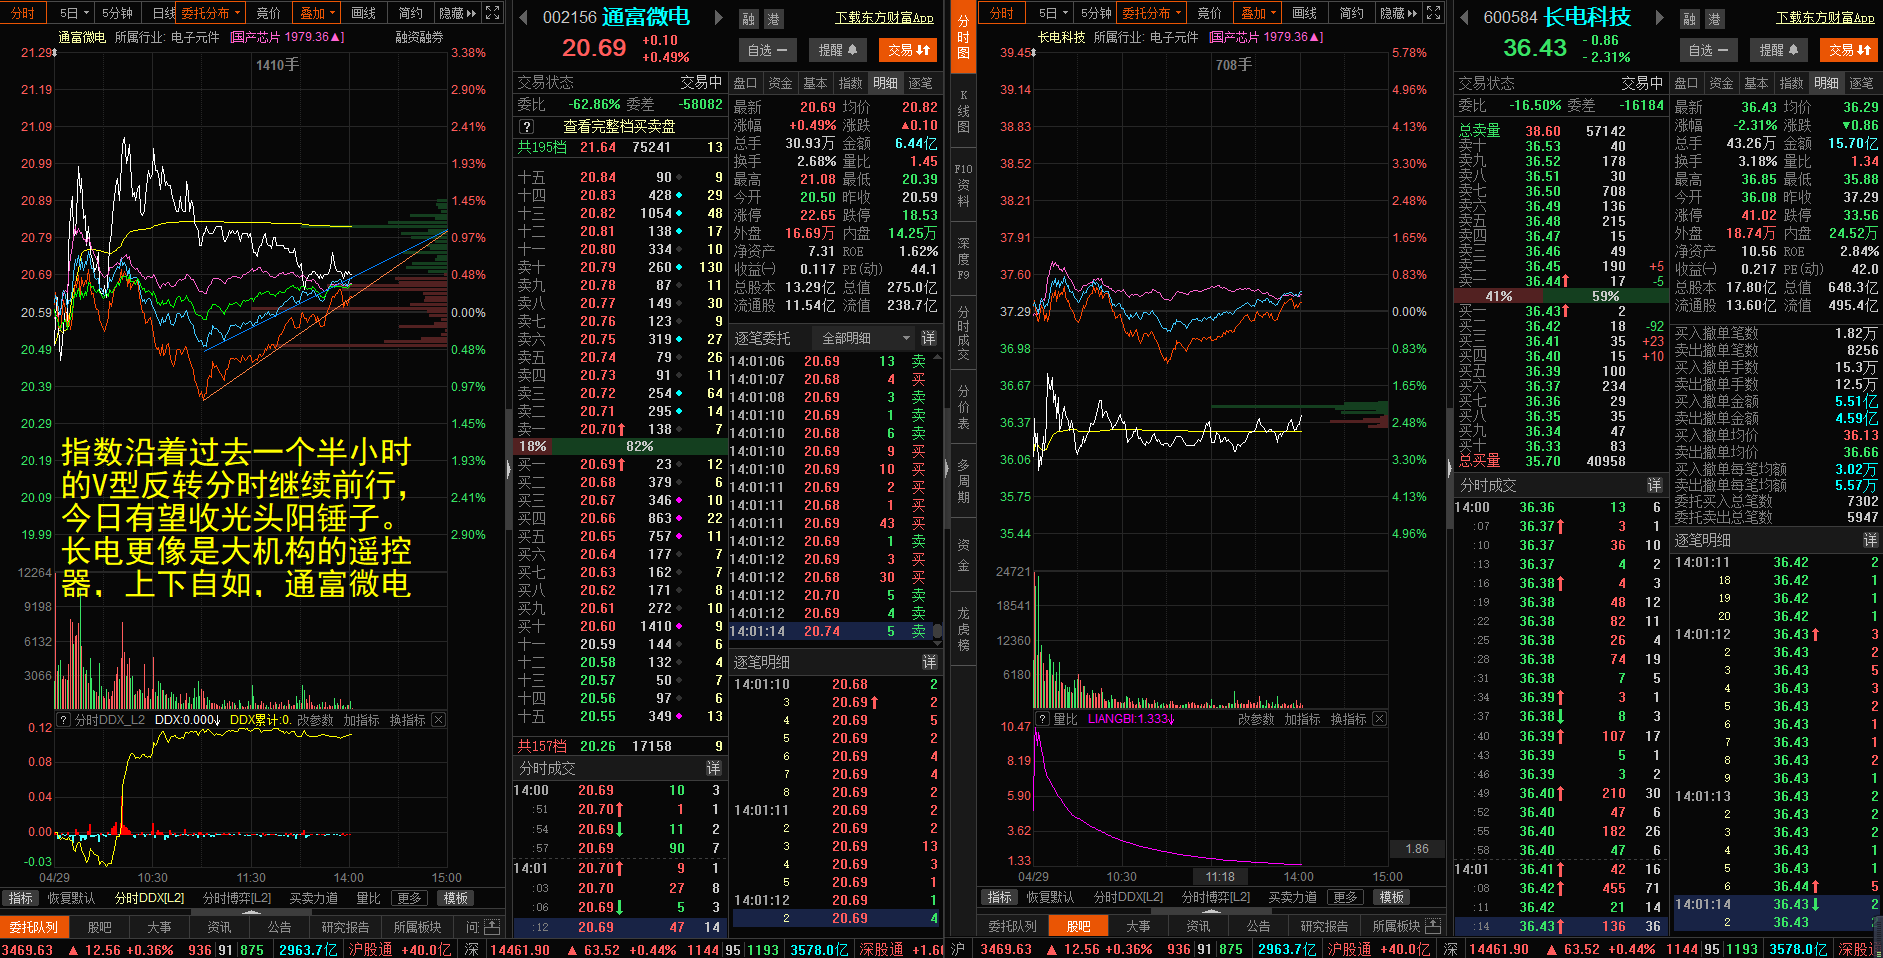Viewport: 1883px width, 958px height.
Task: Click the 融 margin badge next to 长电科技
Action: pos(1690,19)
